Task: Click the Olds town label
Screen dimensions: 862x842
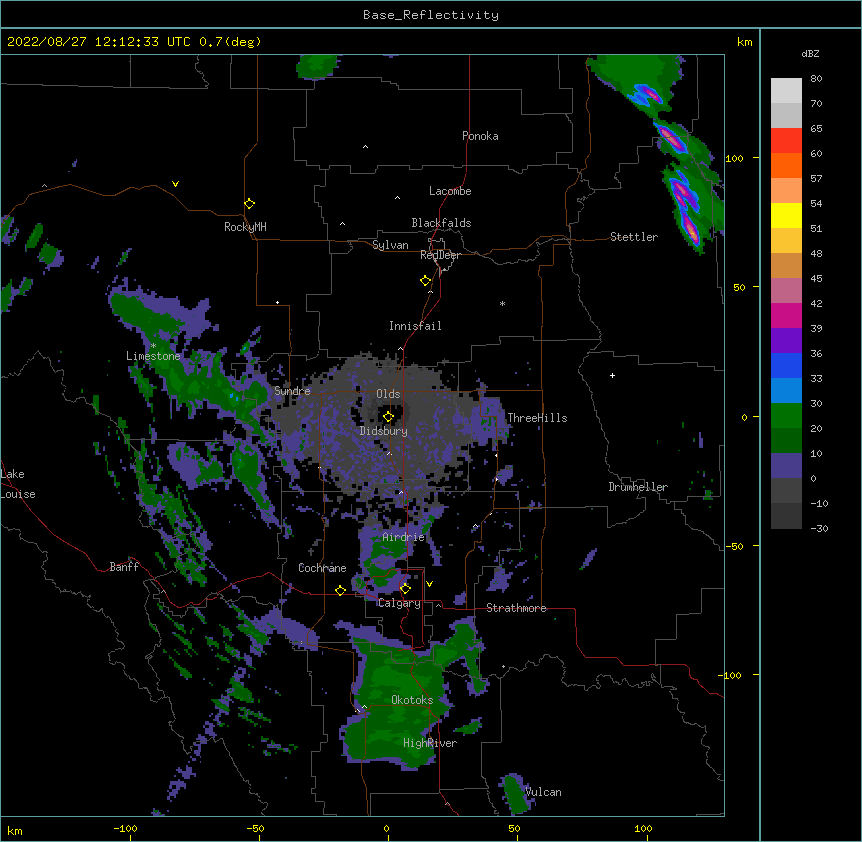Action: coord(388,394)
